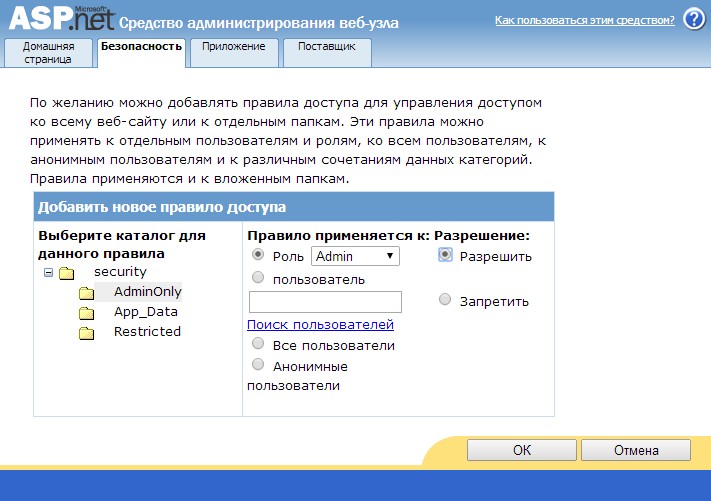Viewport: 711px width, 501px height.
Task: Select the AdminOnly directory
Action: tap(147, 292)
